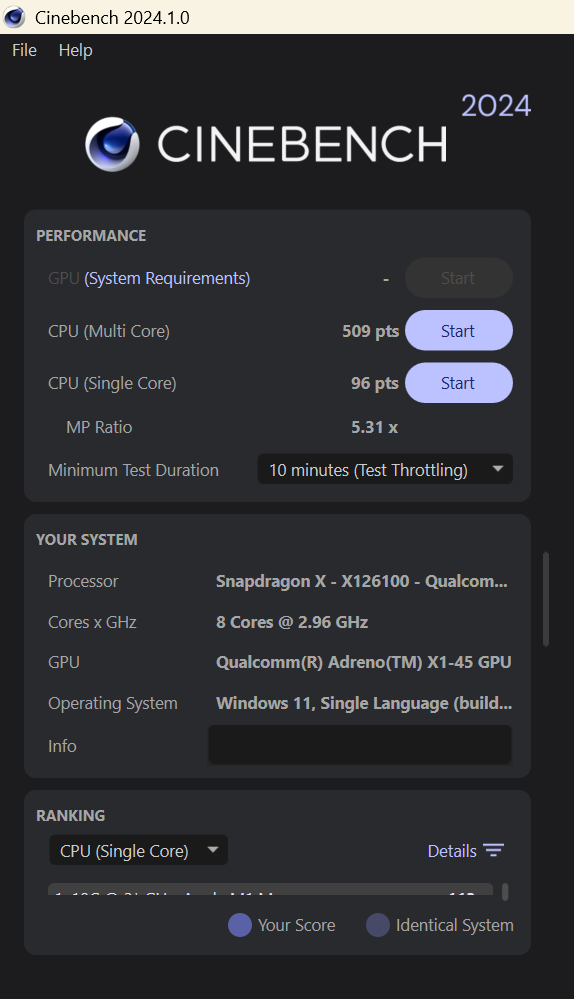
Task: Click the disabled GPU Start button
Action: tap(459, 278)
